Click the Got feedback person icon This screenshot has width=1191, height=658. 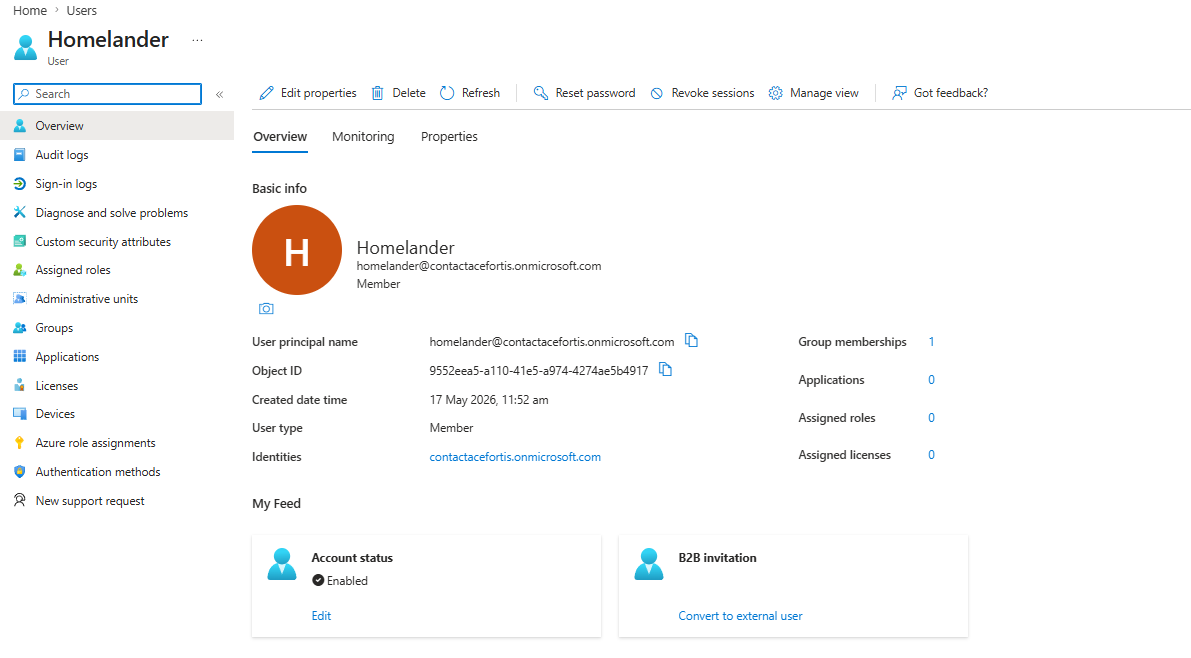(899, 93)
